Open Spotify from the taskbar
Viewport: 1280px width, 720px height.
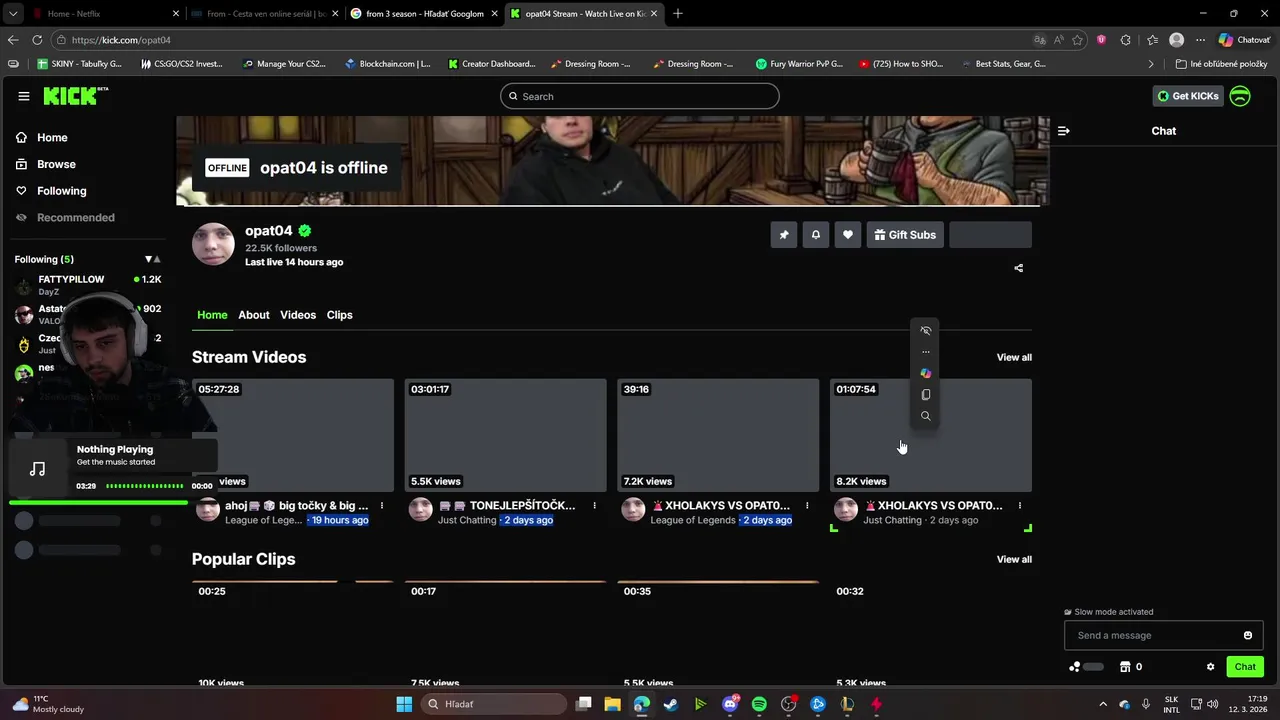(759, 704)
